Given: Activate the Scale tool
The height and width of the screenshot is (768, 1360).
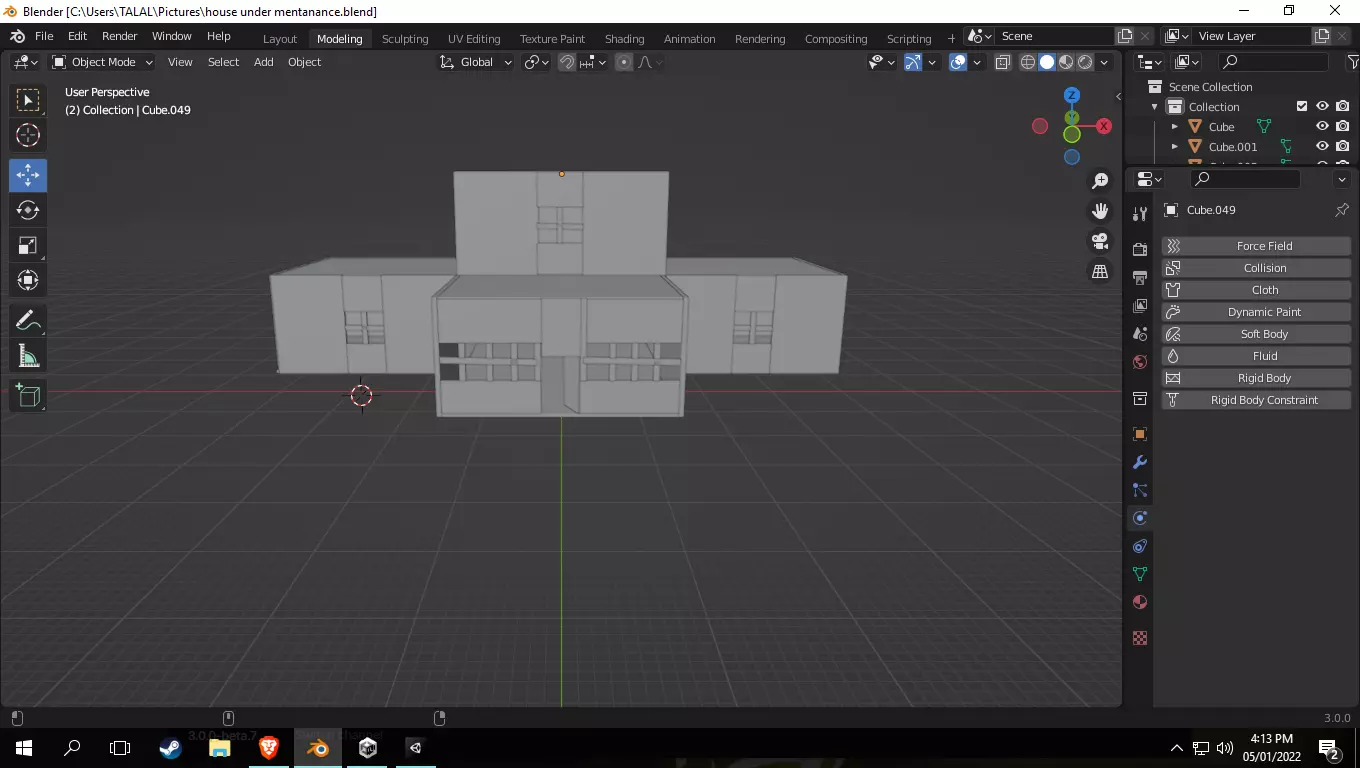Looking at the screenshot, I should pos(28,245).
